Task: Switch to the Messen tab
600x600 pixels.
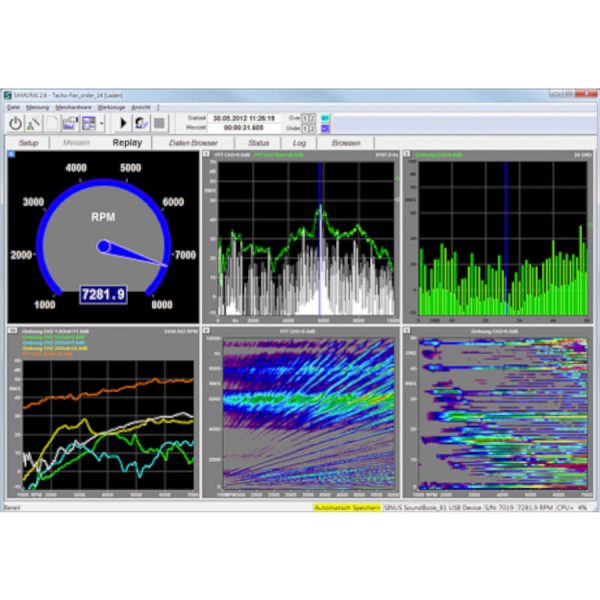Action: click(76, 143)
